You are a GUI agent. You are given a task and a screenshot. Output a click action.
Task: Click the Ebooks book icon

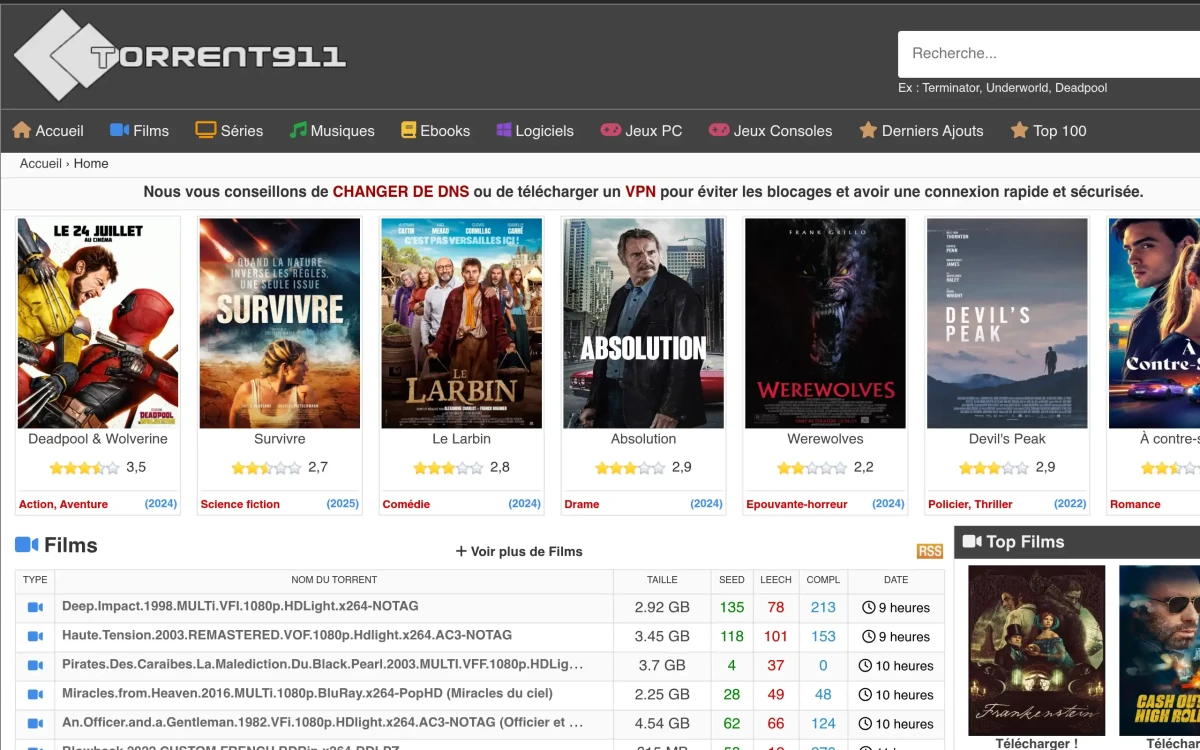click(x=408, y=130)
